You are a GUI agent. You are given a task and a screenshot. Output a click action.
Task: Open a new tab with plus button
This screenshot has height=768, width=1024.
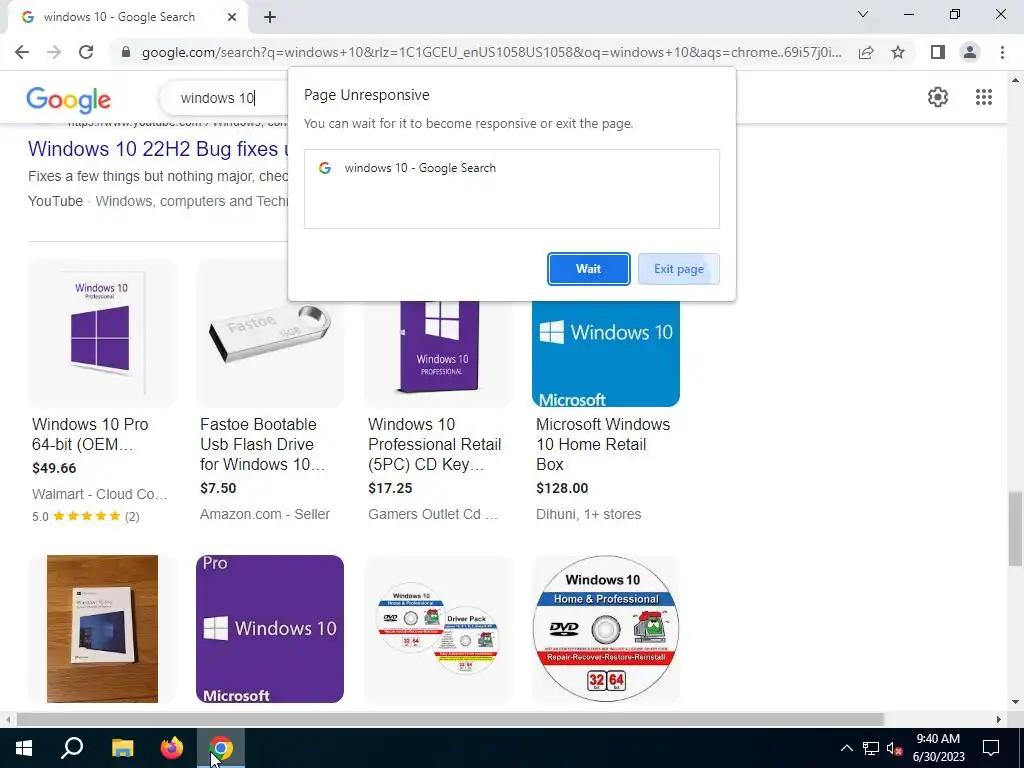270,17
